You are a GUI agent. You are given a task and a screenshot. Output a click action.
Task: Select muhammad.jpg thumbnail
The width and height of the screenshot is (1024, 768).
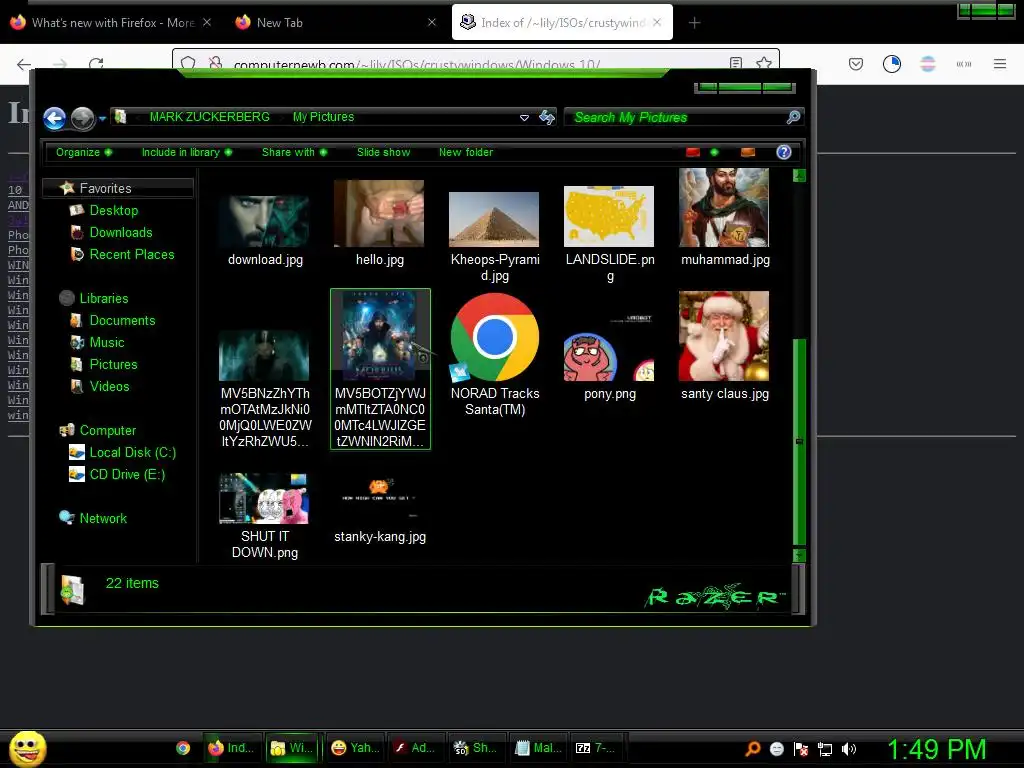pos(724,208)
